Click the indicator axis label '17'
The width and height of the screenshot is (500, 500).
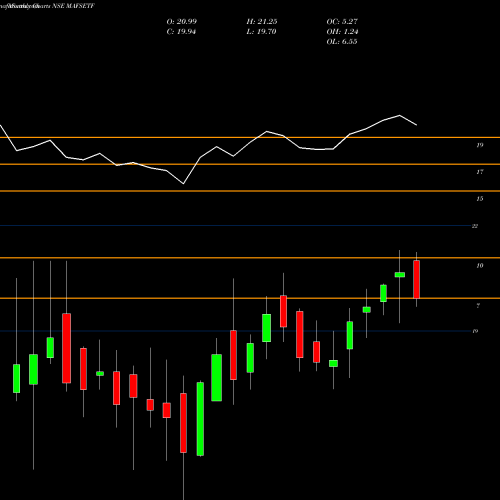[480, 172]
